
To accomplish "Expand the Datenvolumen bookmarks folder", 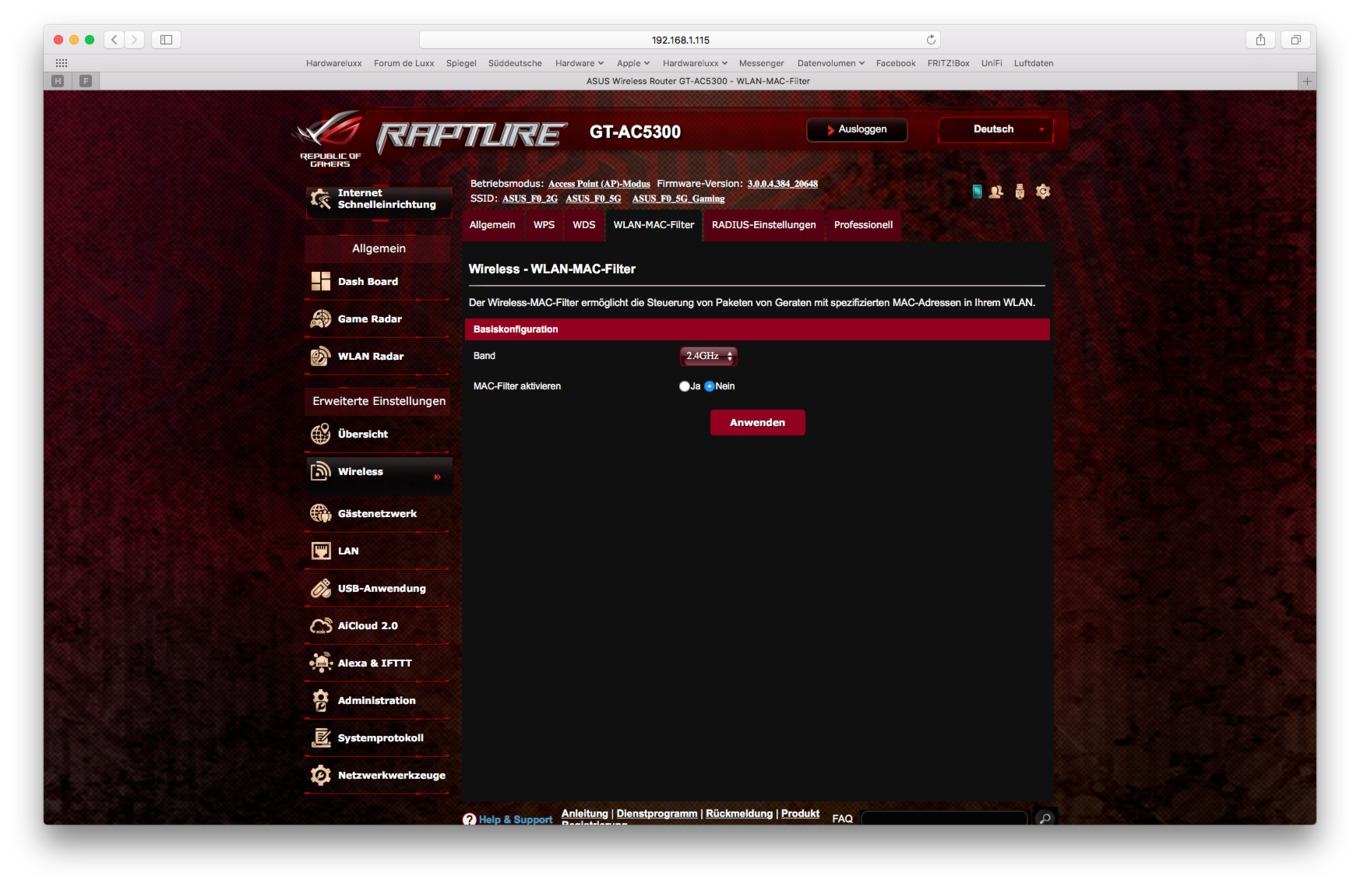I will (831, 63).
